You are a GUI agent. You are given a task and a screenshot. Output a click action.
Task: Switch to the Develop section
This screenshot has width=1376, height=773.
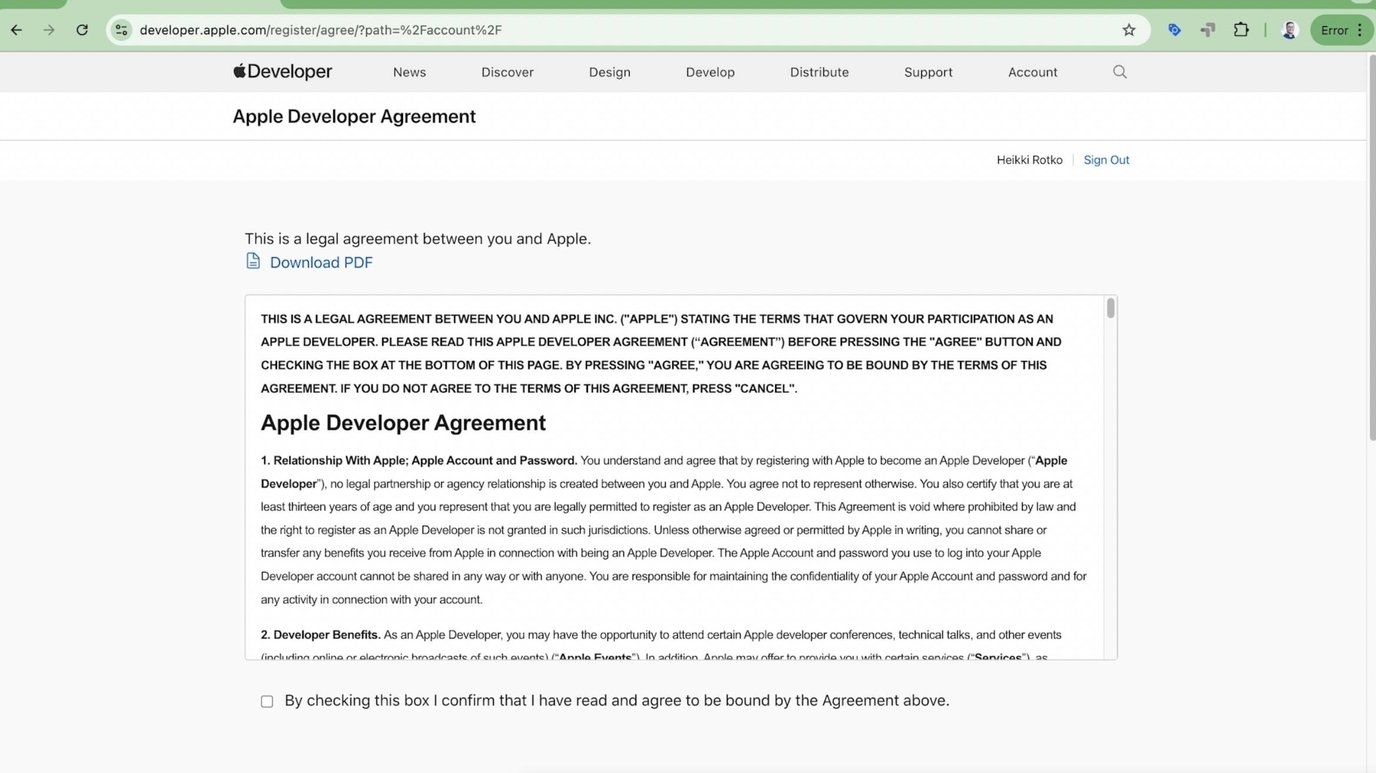click(710, 69)
